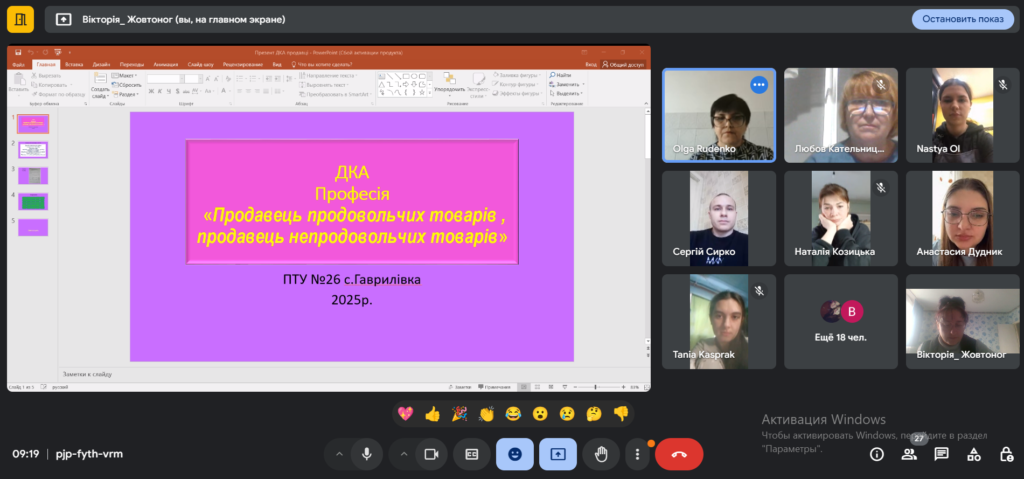This screenshot has width=1024, height=479.
Task: Open the Ещё 18 чел. participants tile
Action: [839, 323]
